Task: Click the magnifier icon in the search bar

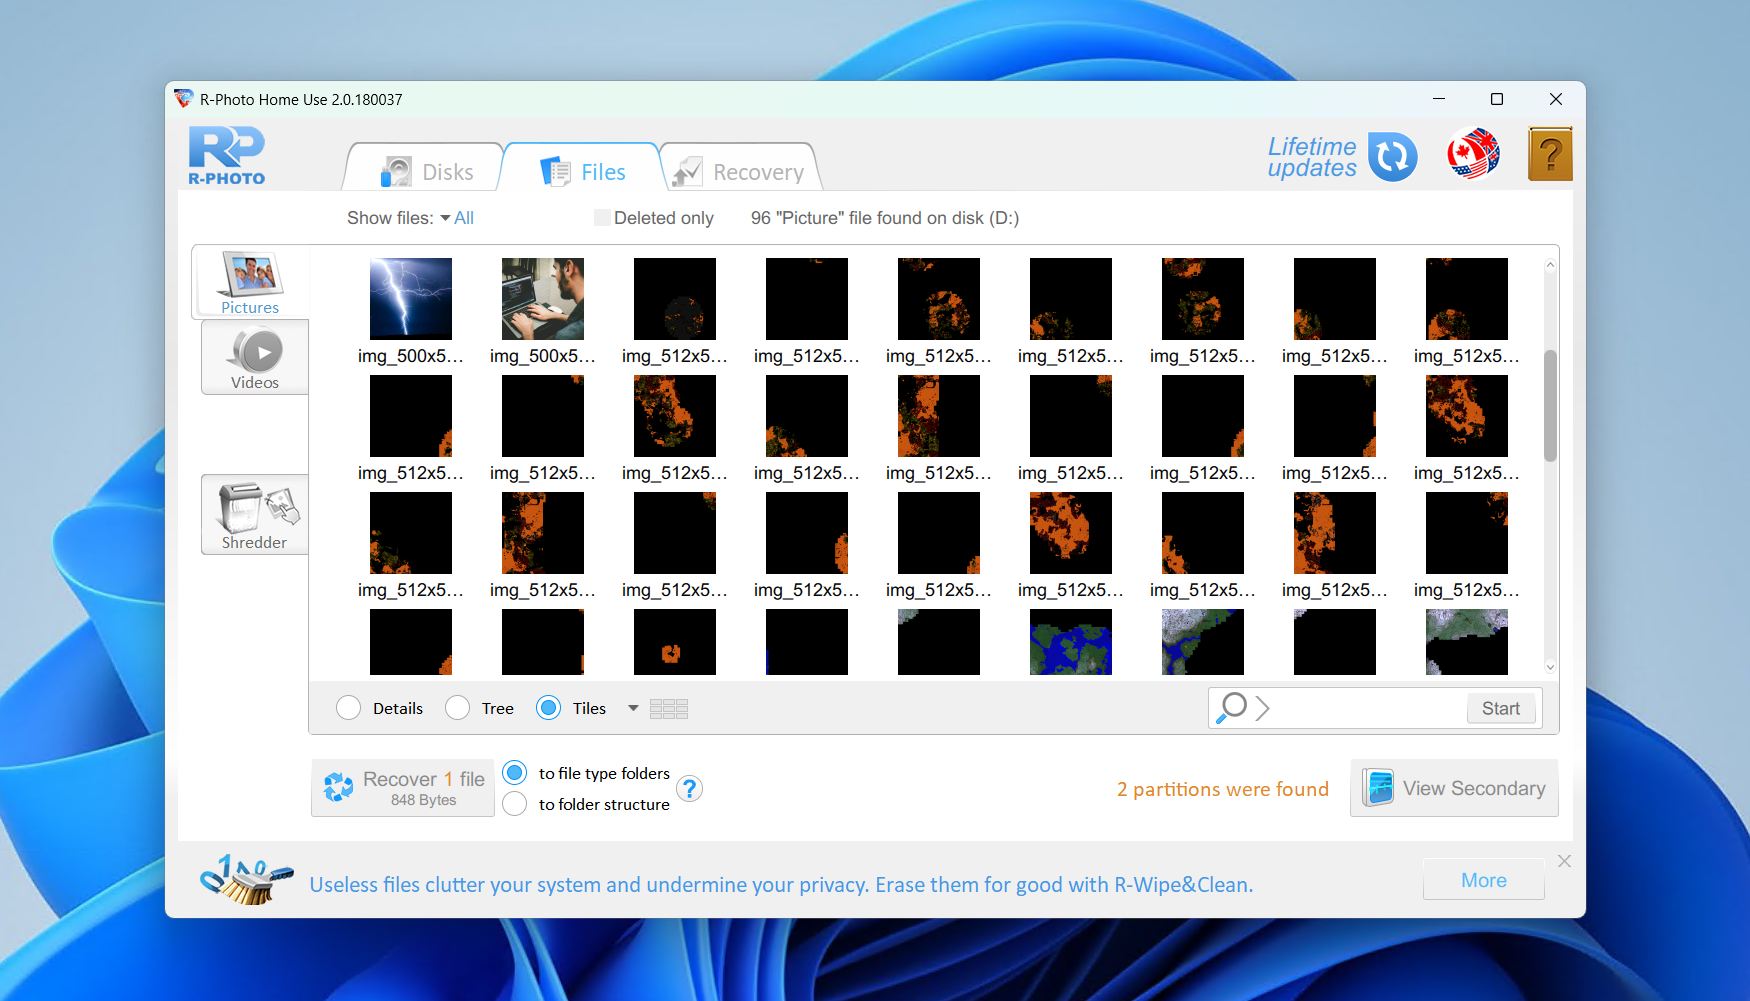Action: (1231, 707)
